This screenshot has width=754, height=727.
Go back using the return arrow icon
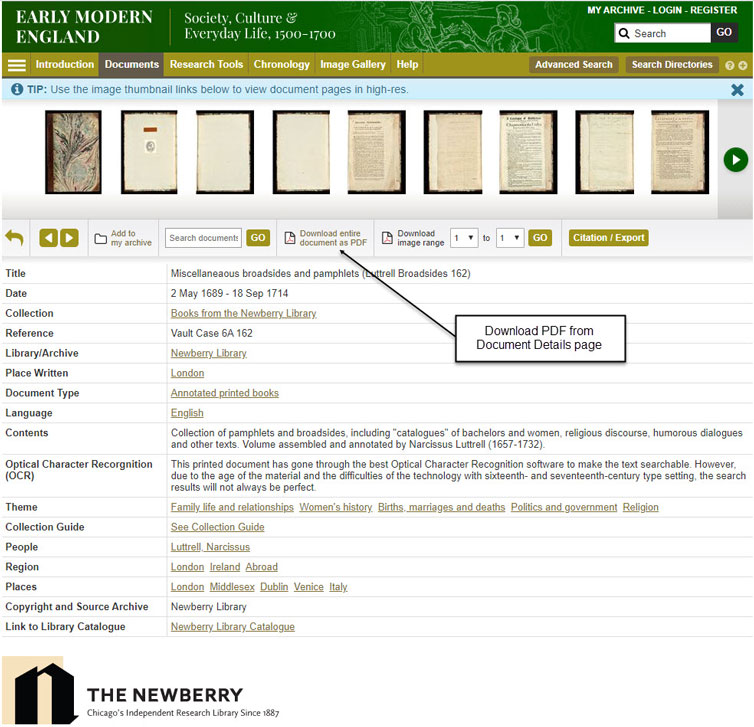point(14,238)
